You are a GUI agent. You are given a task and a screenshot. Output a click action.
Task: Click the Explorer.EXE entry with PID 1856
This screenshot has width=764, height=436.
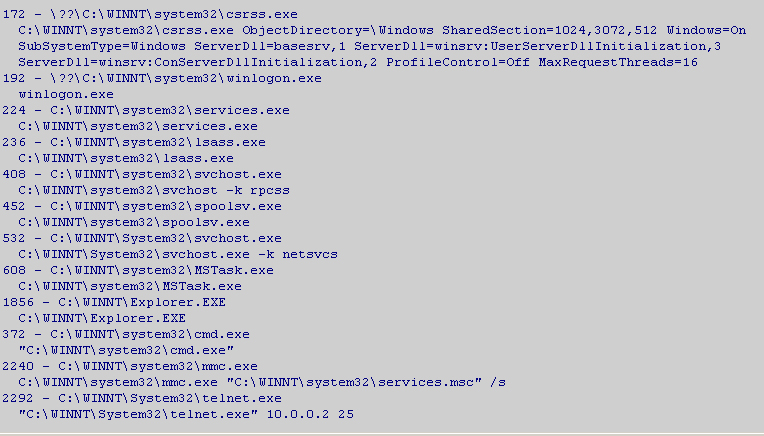click(x=114, y=303)
